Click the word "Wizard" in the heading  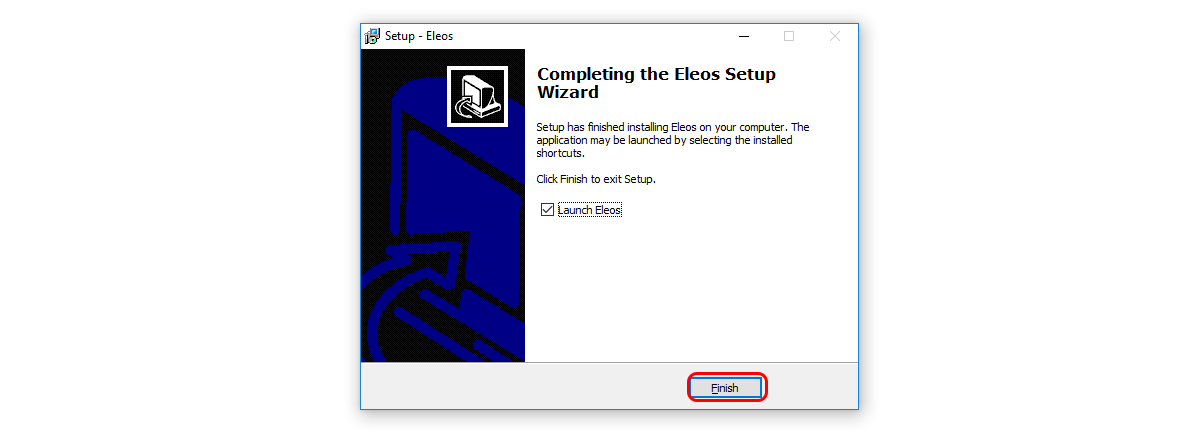click(568, 92)
